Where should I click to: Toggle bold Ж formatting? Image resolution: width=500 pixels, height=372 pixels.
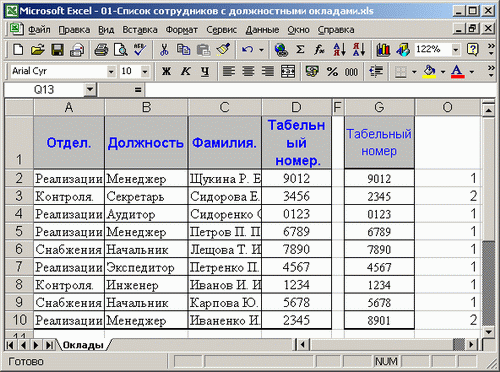pyautogui.click(x=166, y=71)
